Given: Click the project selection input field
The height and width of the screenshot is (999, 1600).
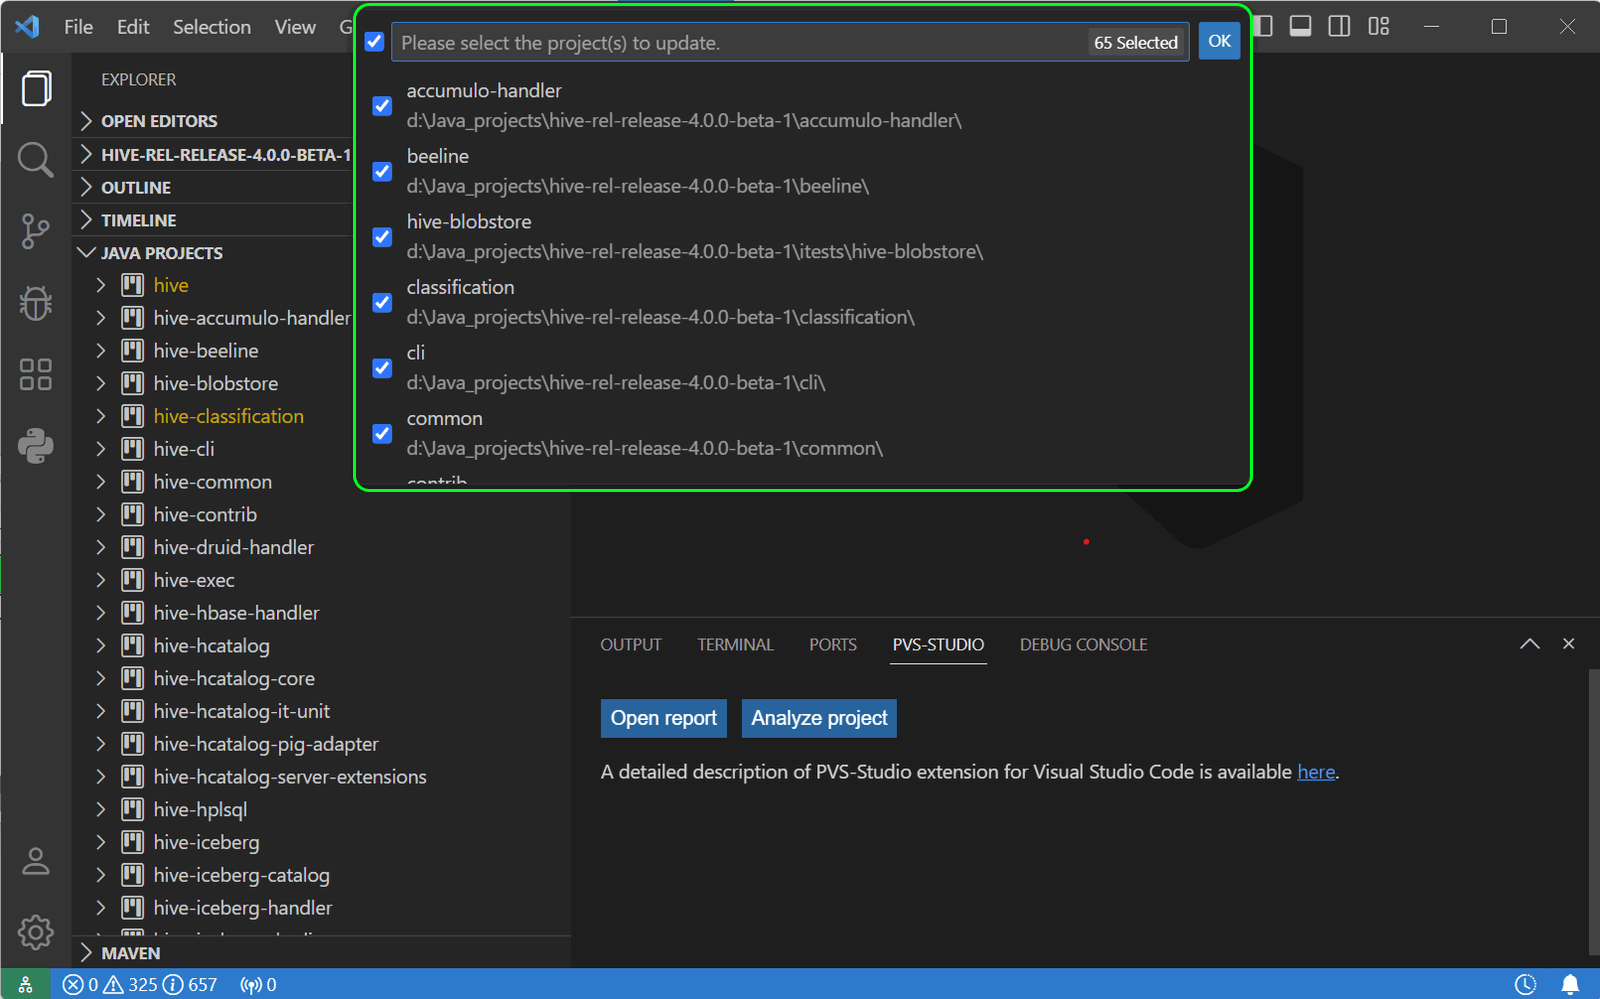Looking at the screenshot, I should 700,41.
